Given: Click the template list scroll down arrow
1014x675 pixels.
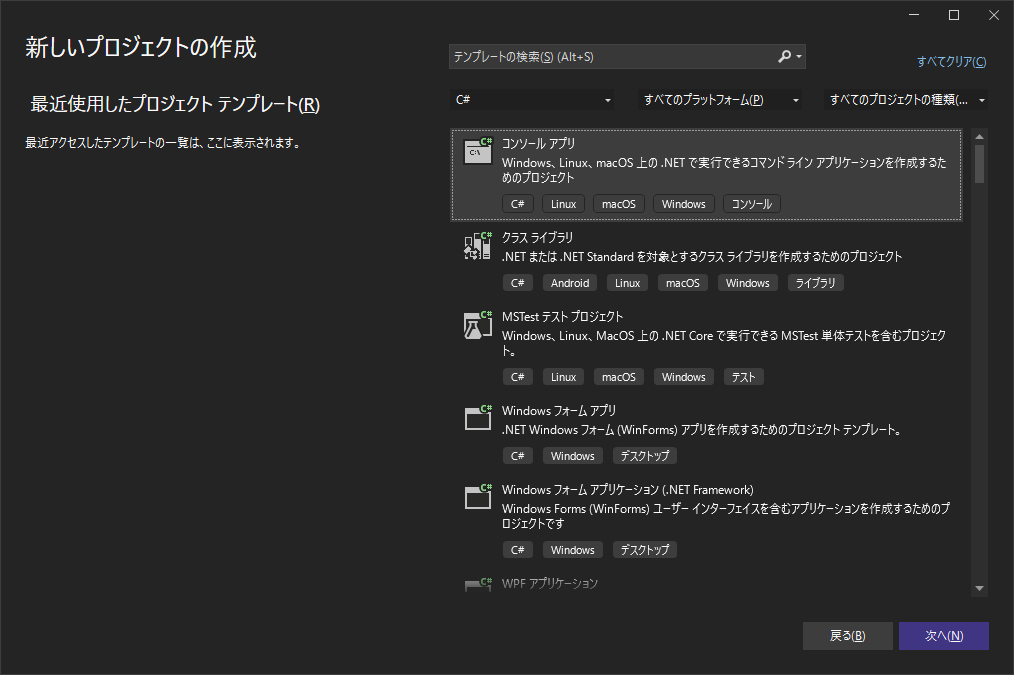Looking at the screenshot, I should pyautogui.click(x=979, y=588).
